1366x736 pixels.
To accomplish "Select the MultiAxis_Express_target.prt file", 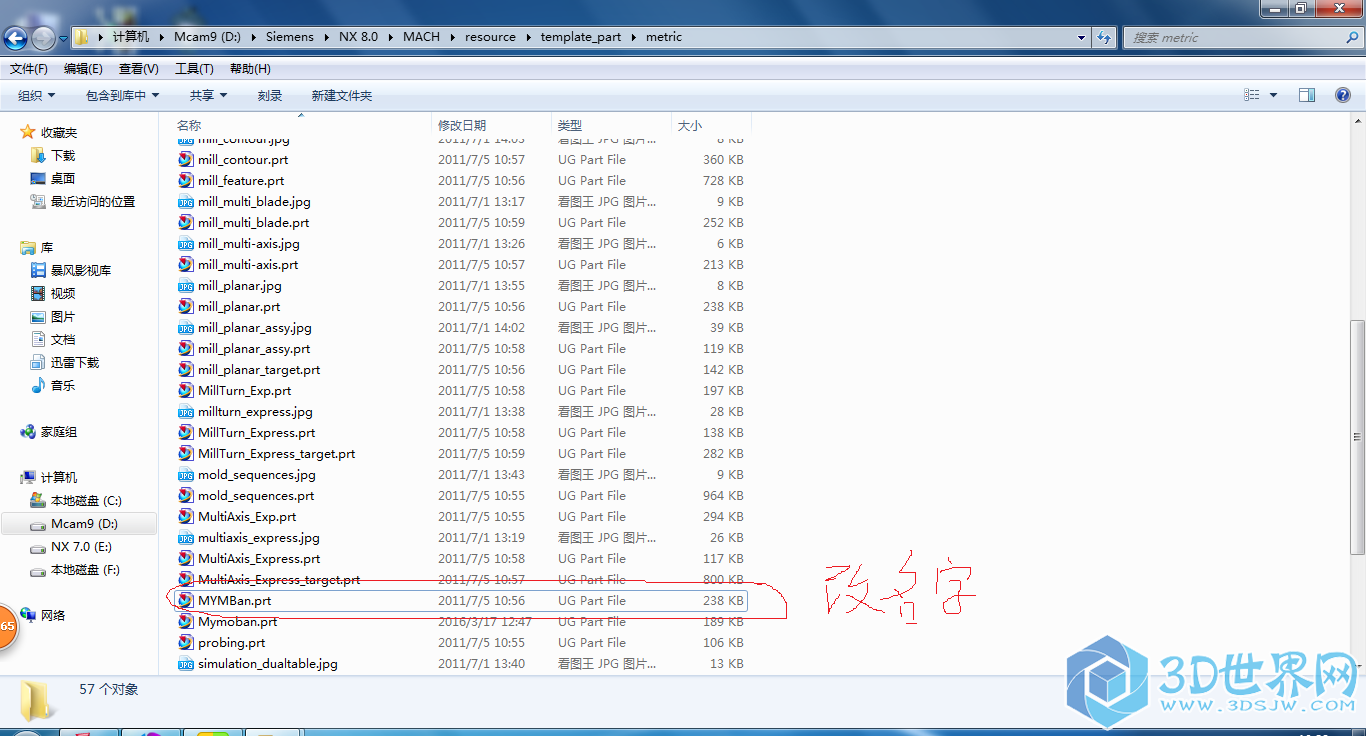I will (x=279, y=579).
